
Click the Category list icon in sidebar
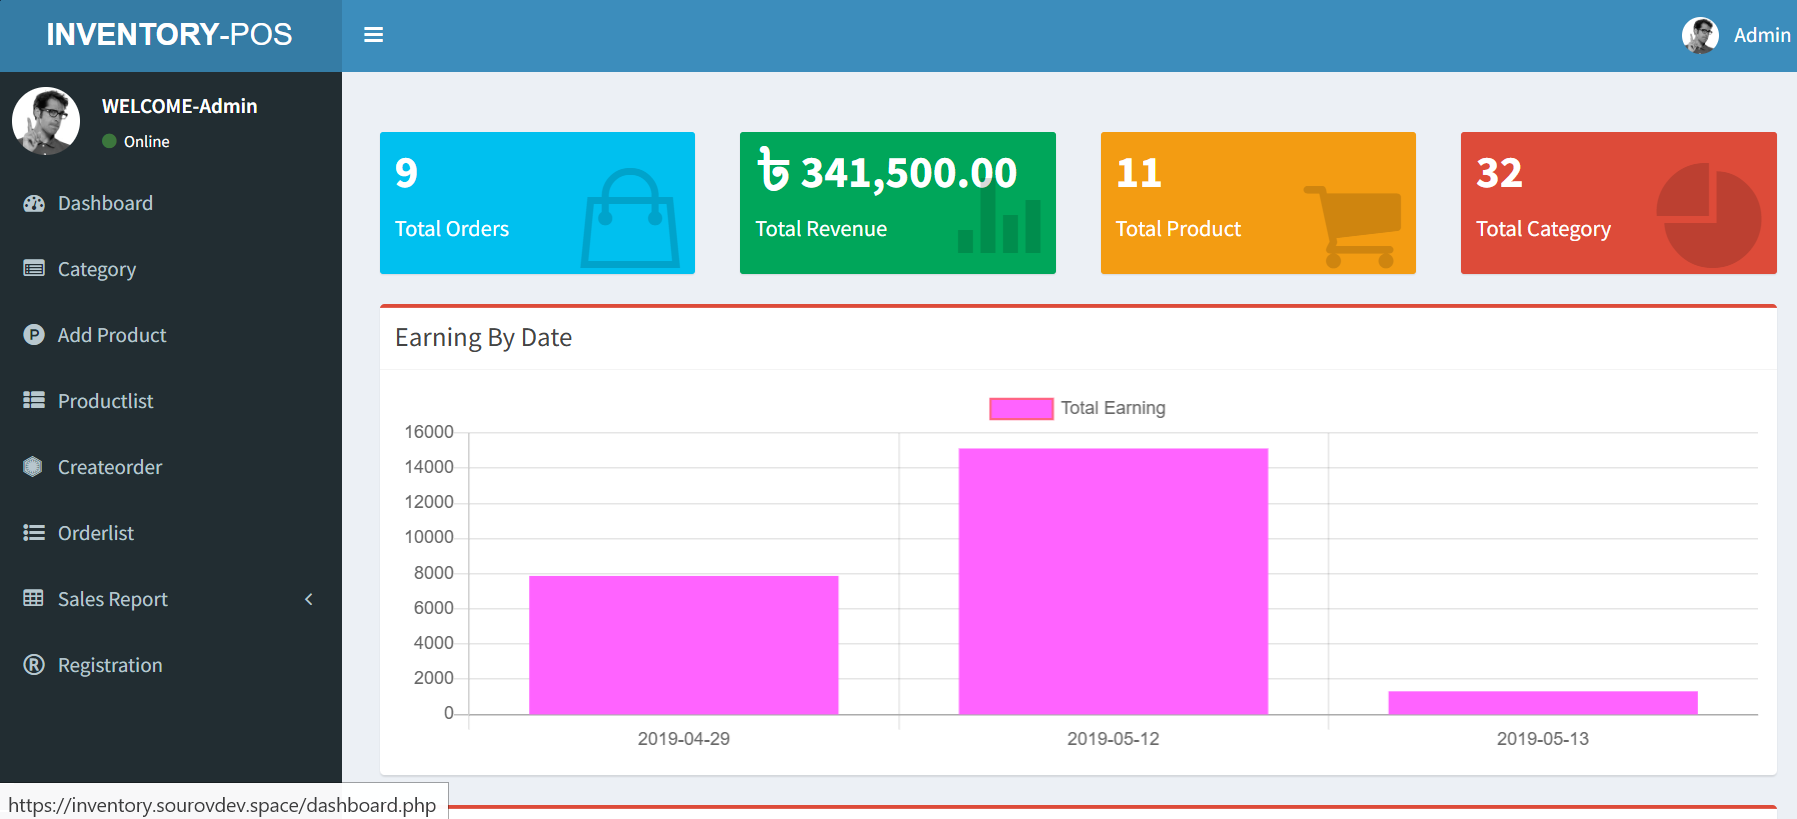[34, 268]
